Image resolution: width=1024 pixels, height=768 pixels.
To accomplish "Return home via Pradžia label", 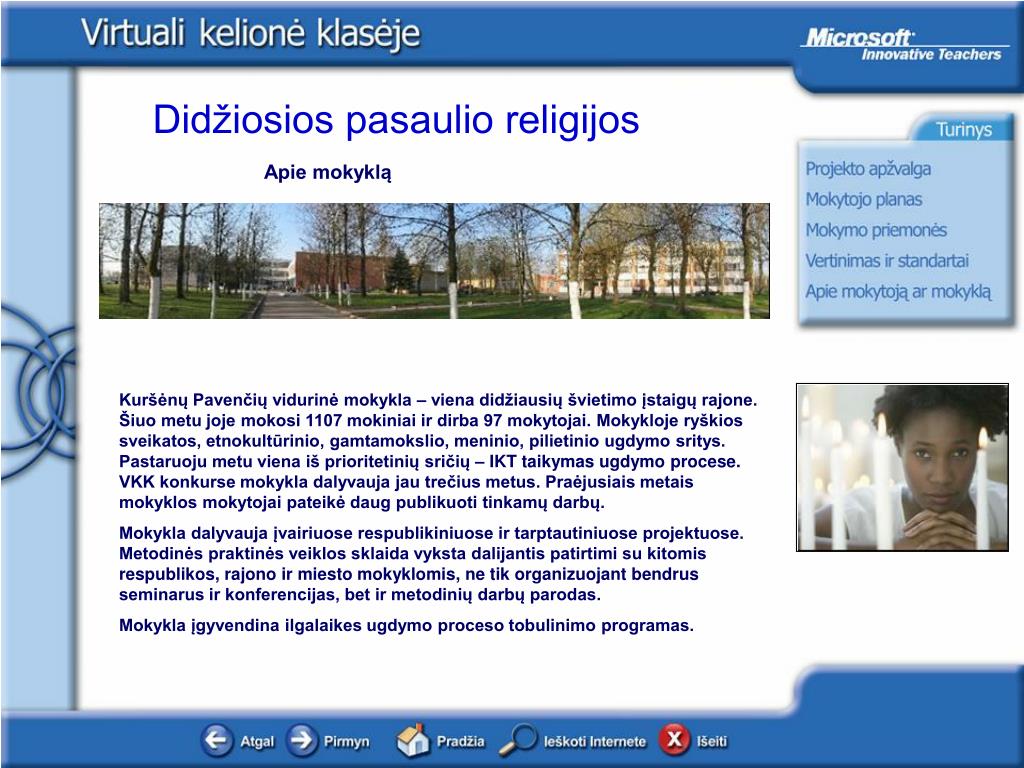I will 460,741.
